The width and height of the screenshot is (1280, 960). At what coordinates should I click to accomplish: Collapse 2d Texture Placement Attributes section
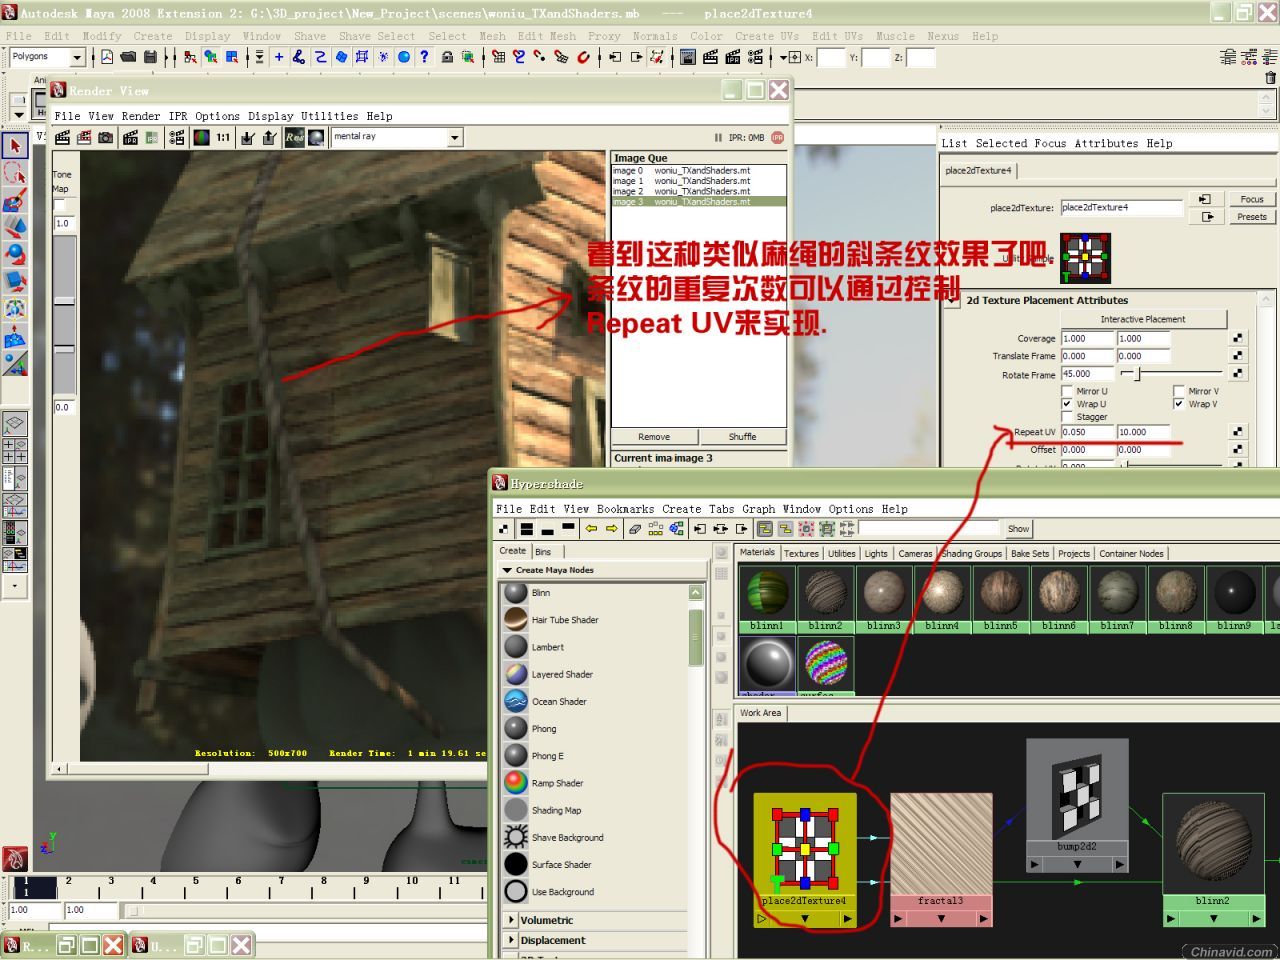pyautogui.click(x=951, y=301)
